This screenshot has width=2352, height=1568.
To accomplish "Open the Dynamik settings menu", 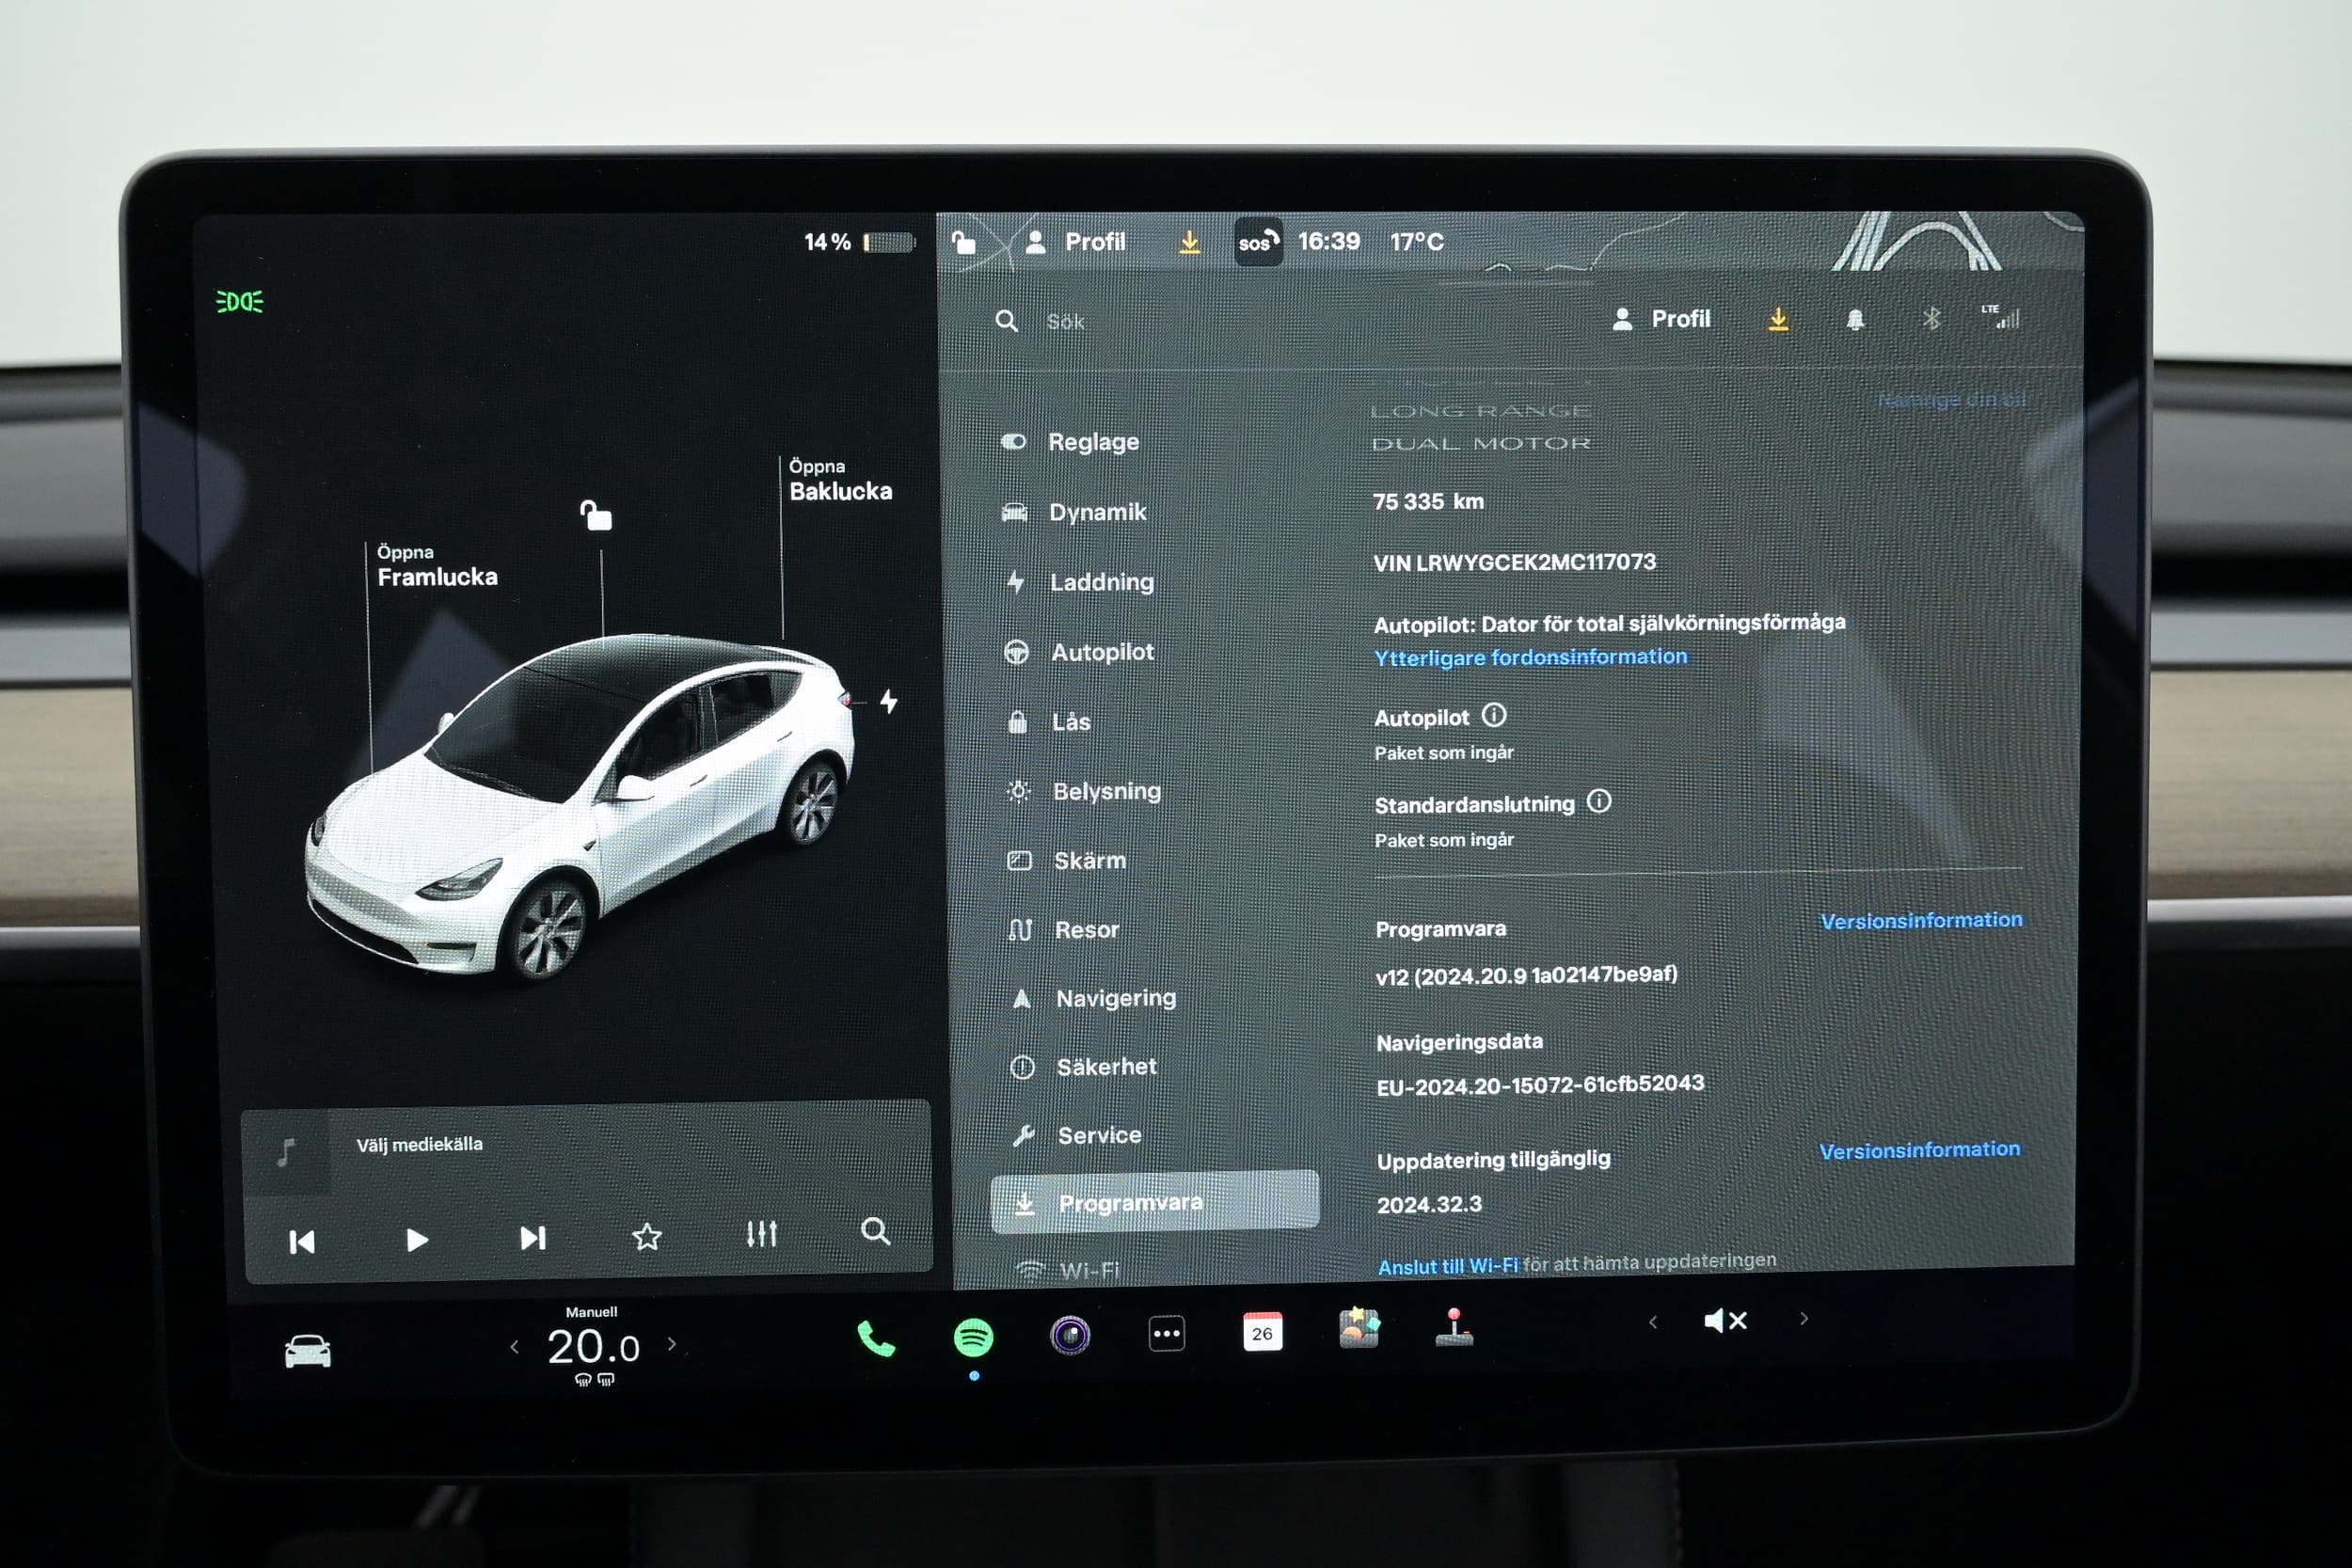I will click(x=1074, y=512).
